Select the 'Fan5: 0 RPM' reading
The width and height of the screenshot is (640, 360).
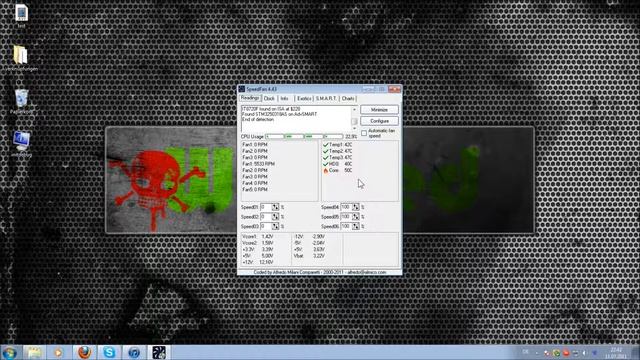coord(255,190)
